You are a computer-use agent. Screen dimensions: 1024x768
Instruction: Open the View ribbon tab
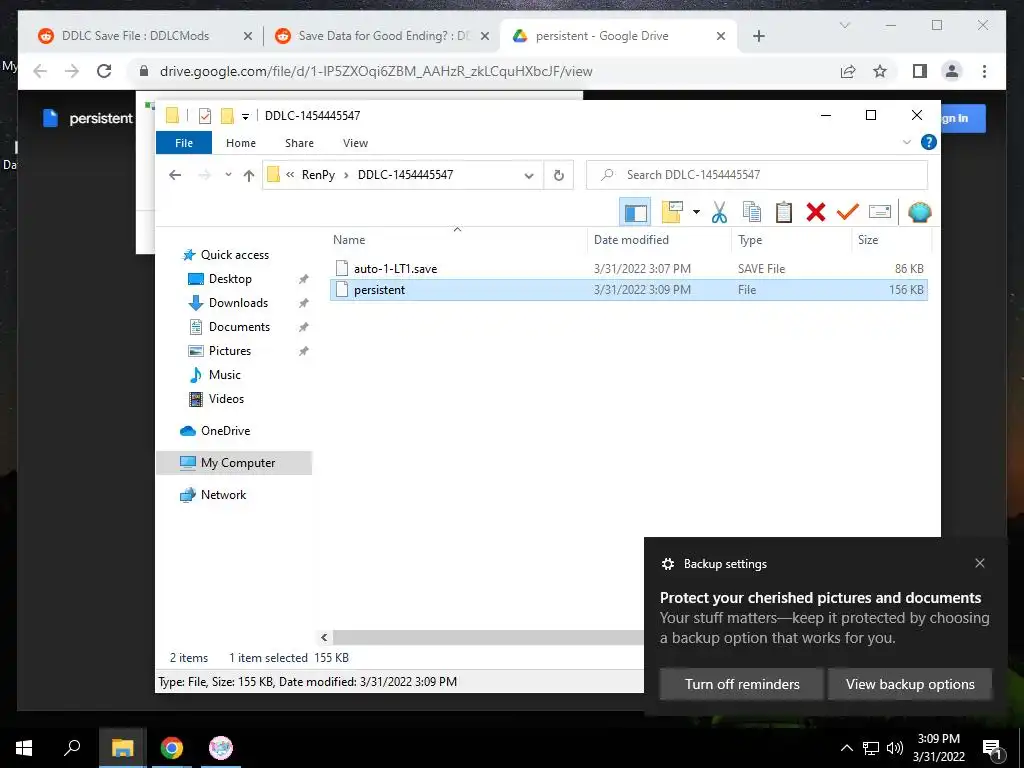coord(355,143)
